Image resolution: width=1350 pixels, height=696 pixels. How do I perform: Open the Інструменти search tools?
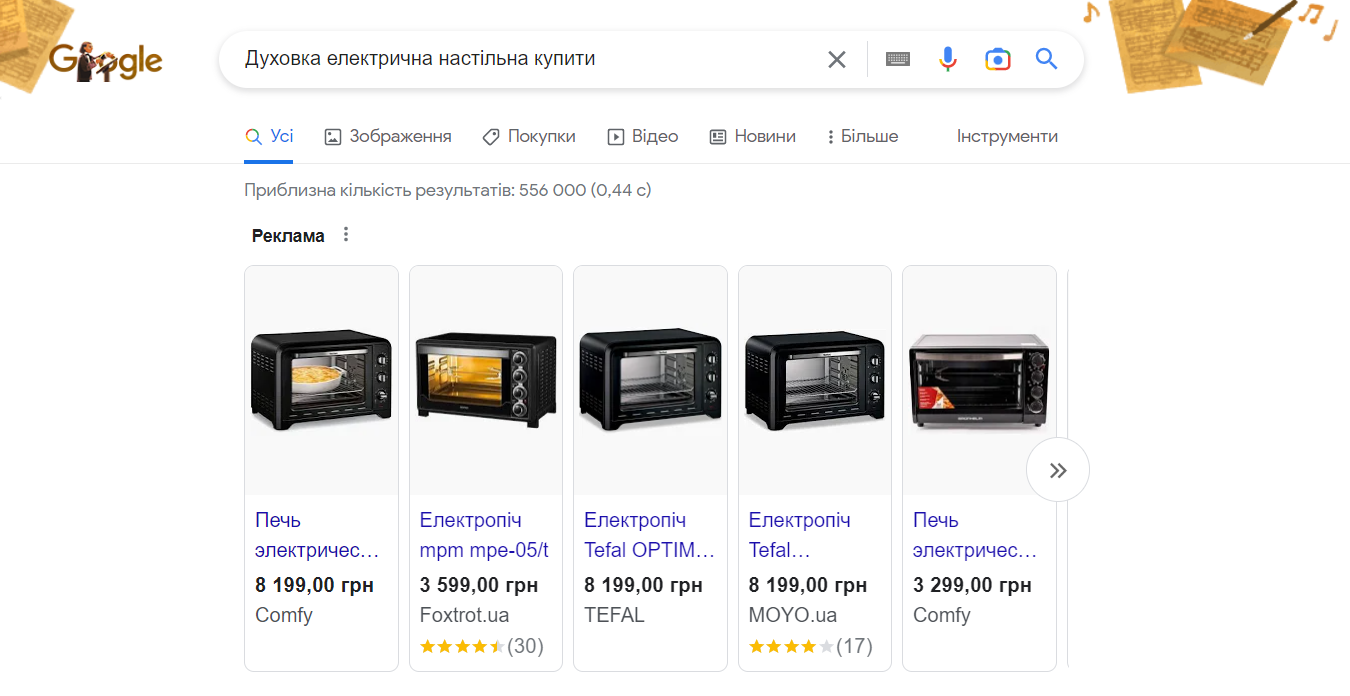[1007, 137]
